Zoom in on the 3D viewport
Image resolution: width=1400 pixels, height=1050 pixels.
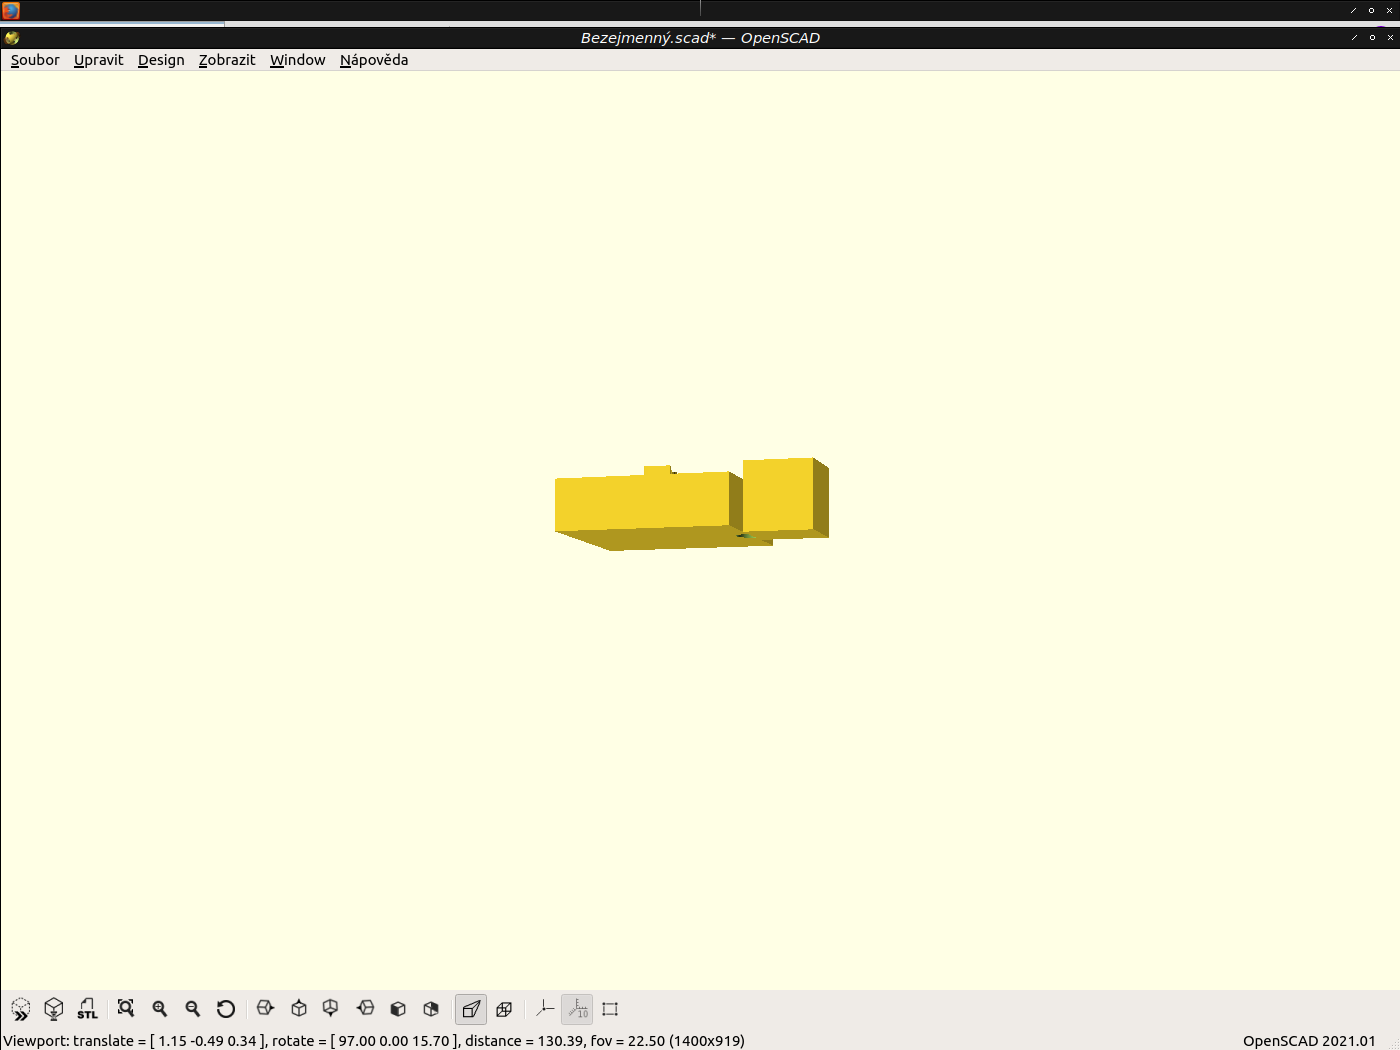pos(159,1009)
